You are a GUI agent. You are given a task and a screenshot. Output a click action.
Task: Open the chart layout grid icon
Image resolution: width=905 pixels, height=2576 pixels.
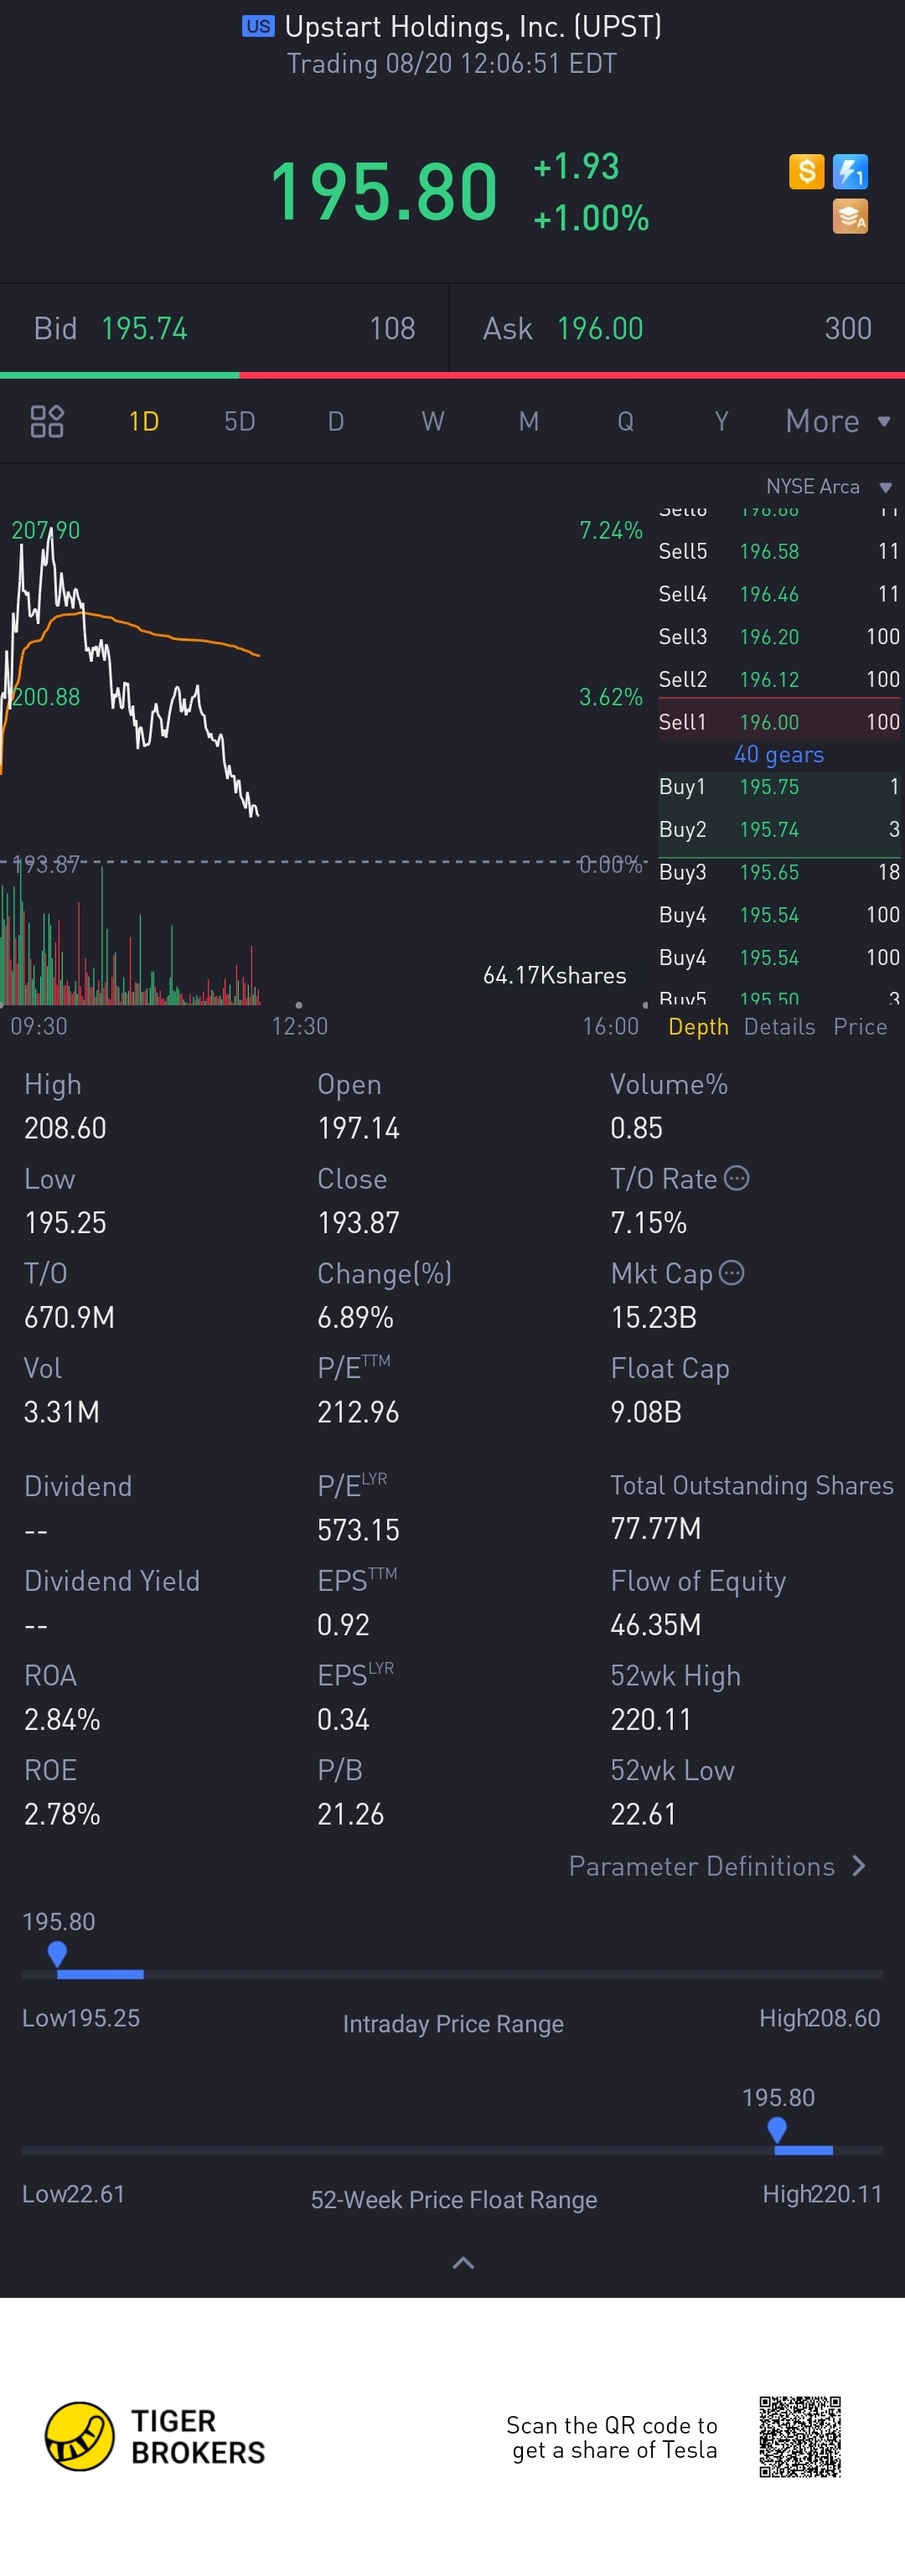pyautogui.click(x=47, y=421)
